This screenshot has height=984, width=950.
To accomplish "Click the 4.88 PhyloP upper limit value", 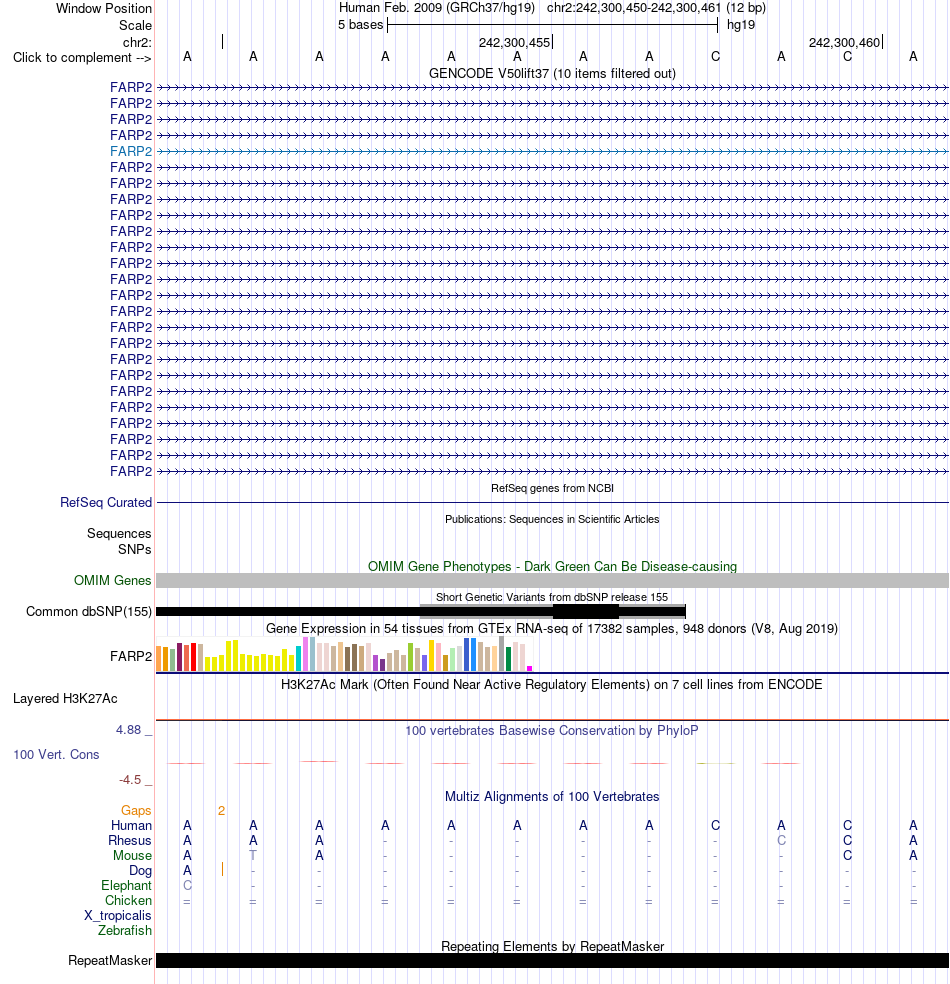I will (x=129, y=730).
